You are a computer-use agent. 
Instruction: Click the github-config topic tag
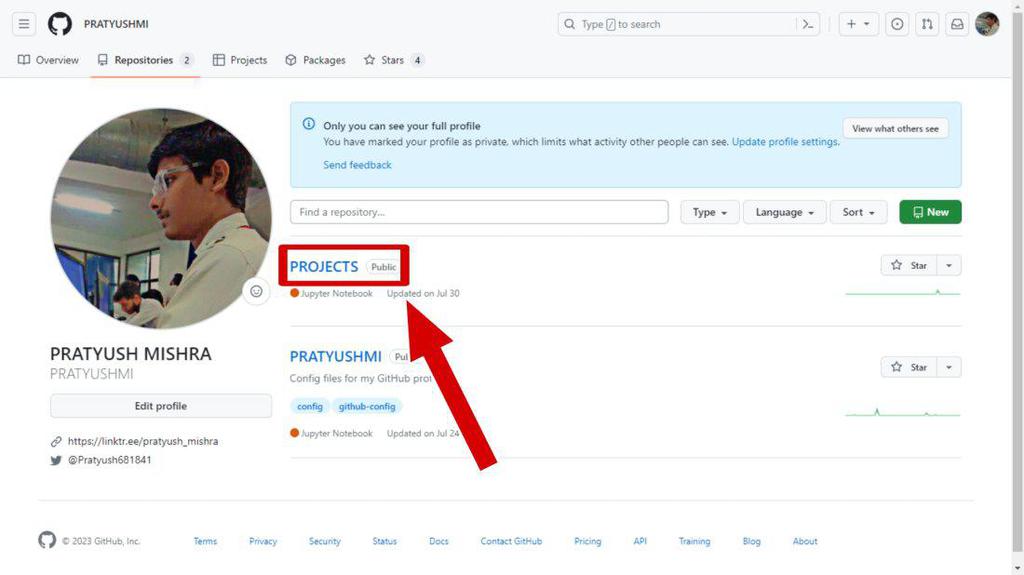[x=367, y=406]
